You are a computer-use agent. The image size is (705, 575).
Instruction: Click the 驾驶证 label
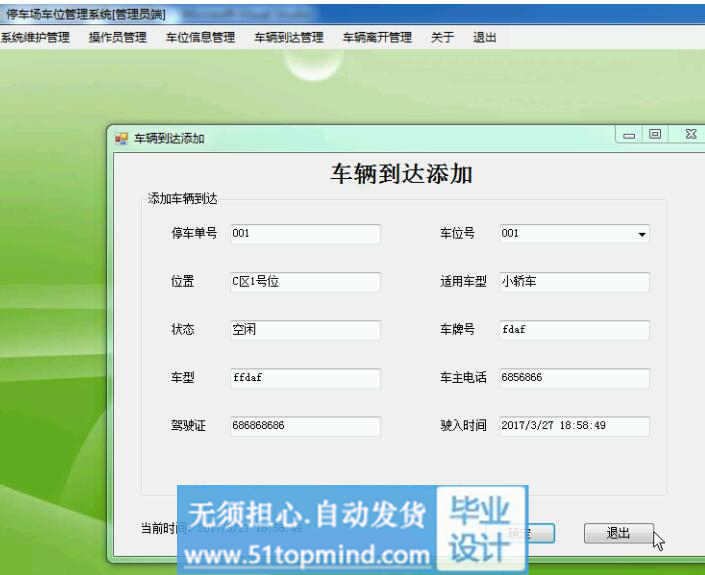[x=188, y=425]
